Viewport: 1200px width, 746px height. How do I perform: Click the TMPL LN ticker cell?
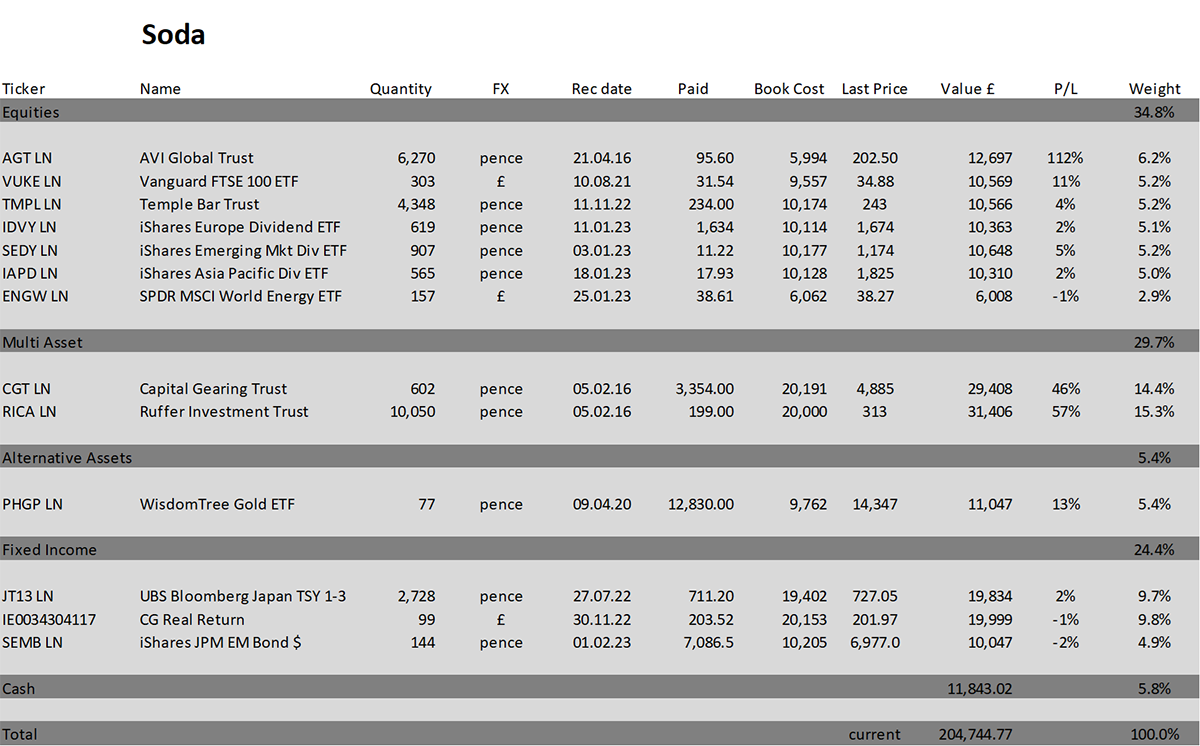click(32, 204)
